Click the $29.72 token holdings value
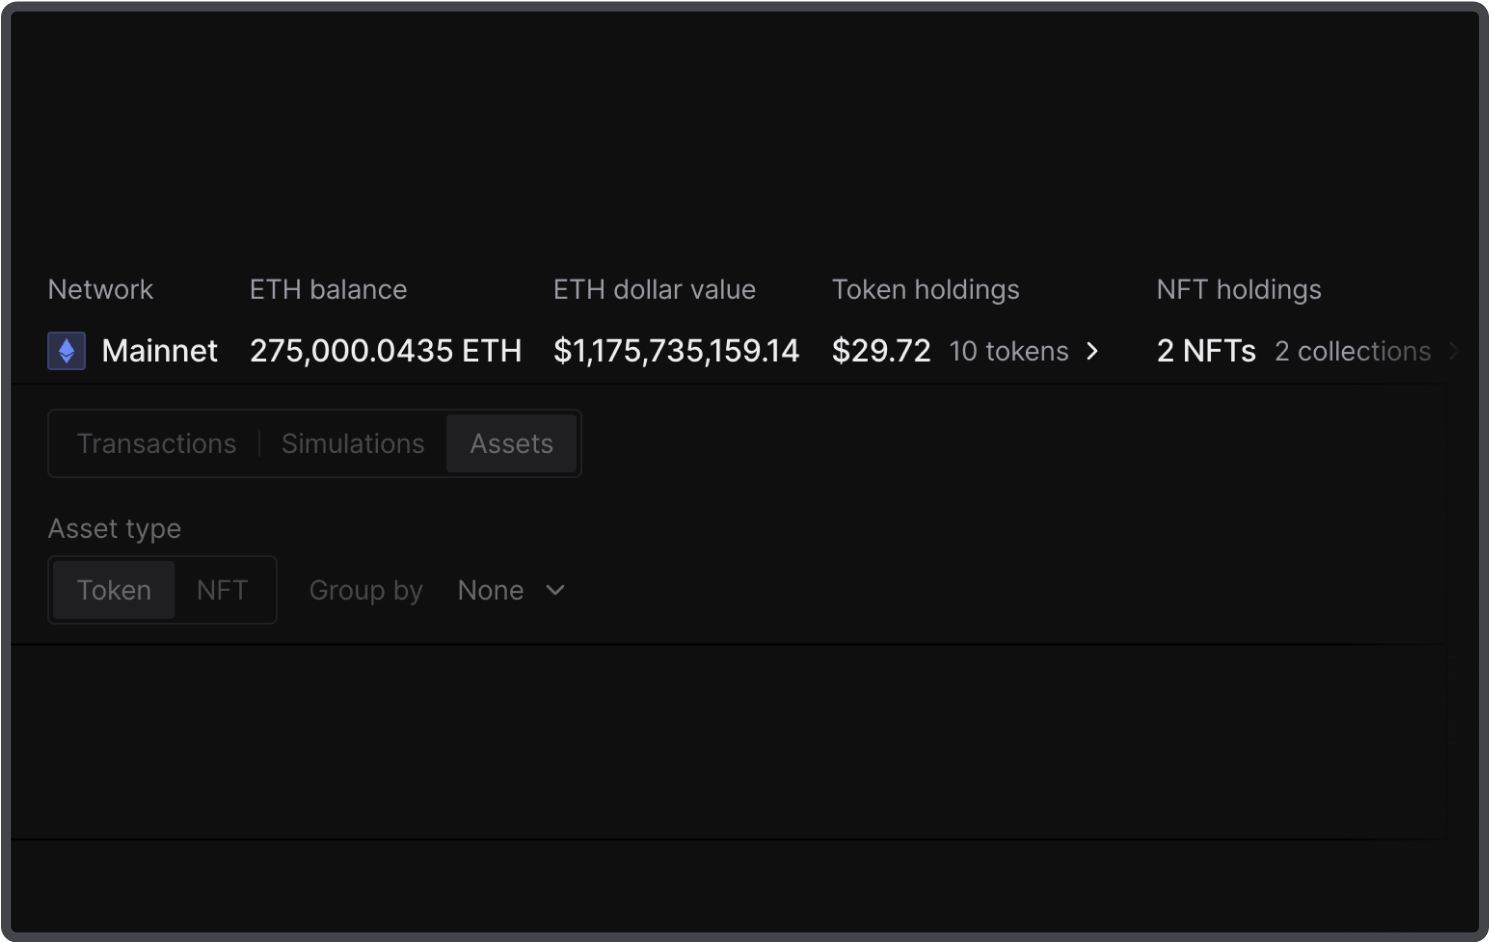The image size is (1489, 942). point(881,351)
